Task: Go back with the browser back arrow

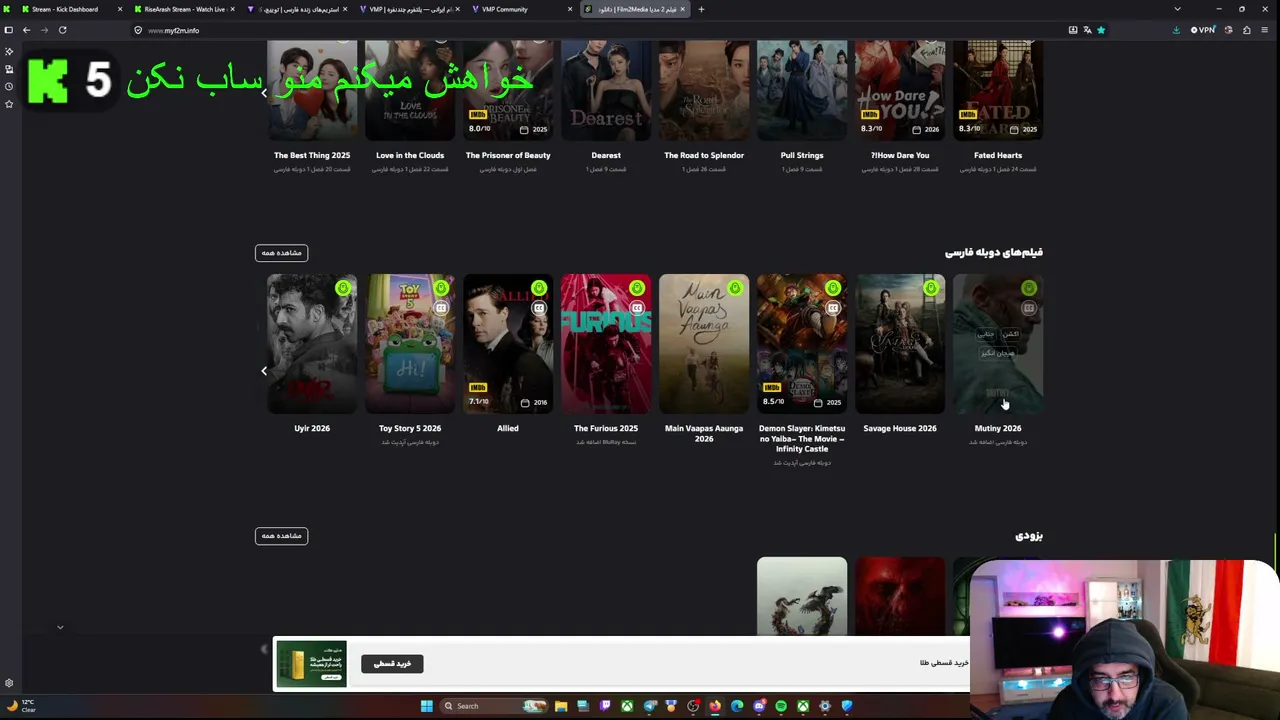Action: click(x=27, y=30)
